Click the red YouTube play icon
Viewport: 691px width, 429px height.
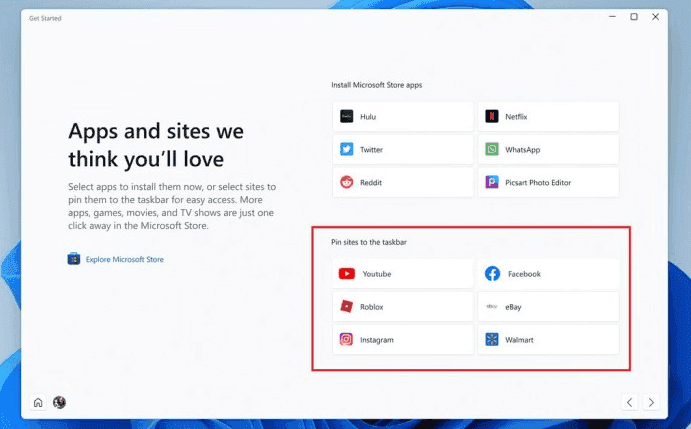pos(347,274)
